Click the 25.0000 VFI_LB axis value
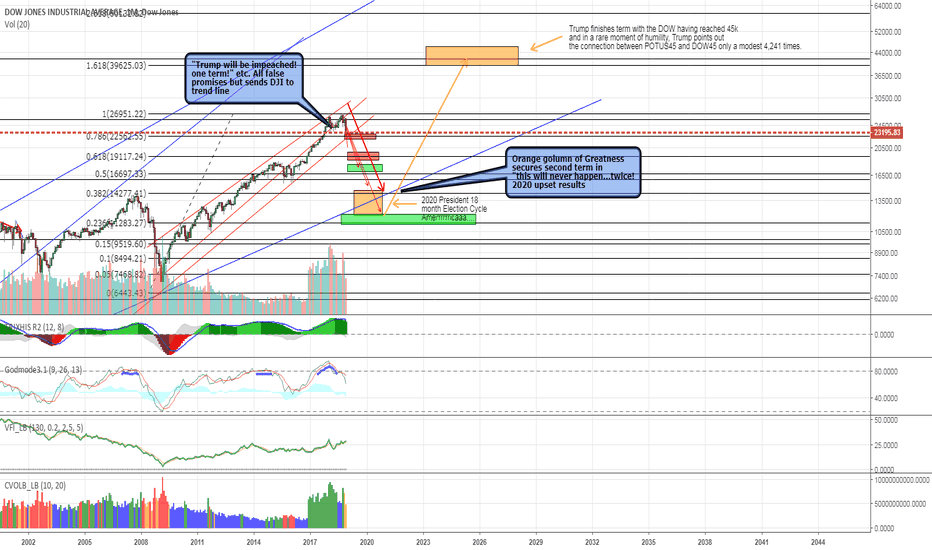 coord(886,445)
